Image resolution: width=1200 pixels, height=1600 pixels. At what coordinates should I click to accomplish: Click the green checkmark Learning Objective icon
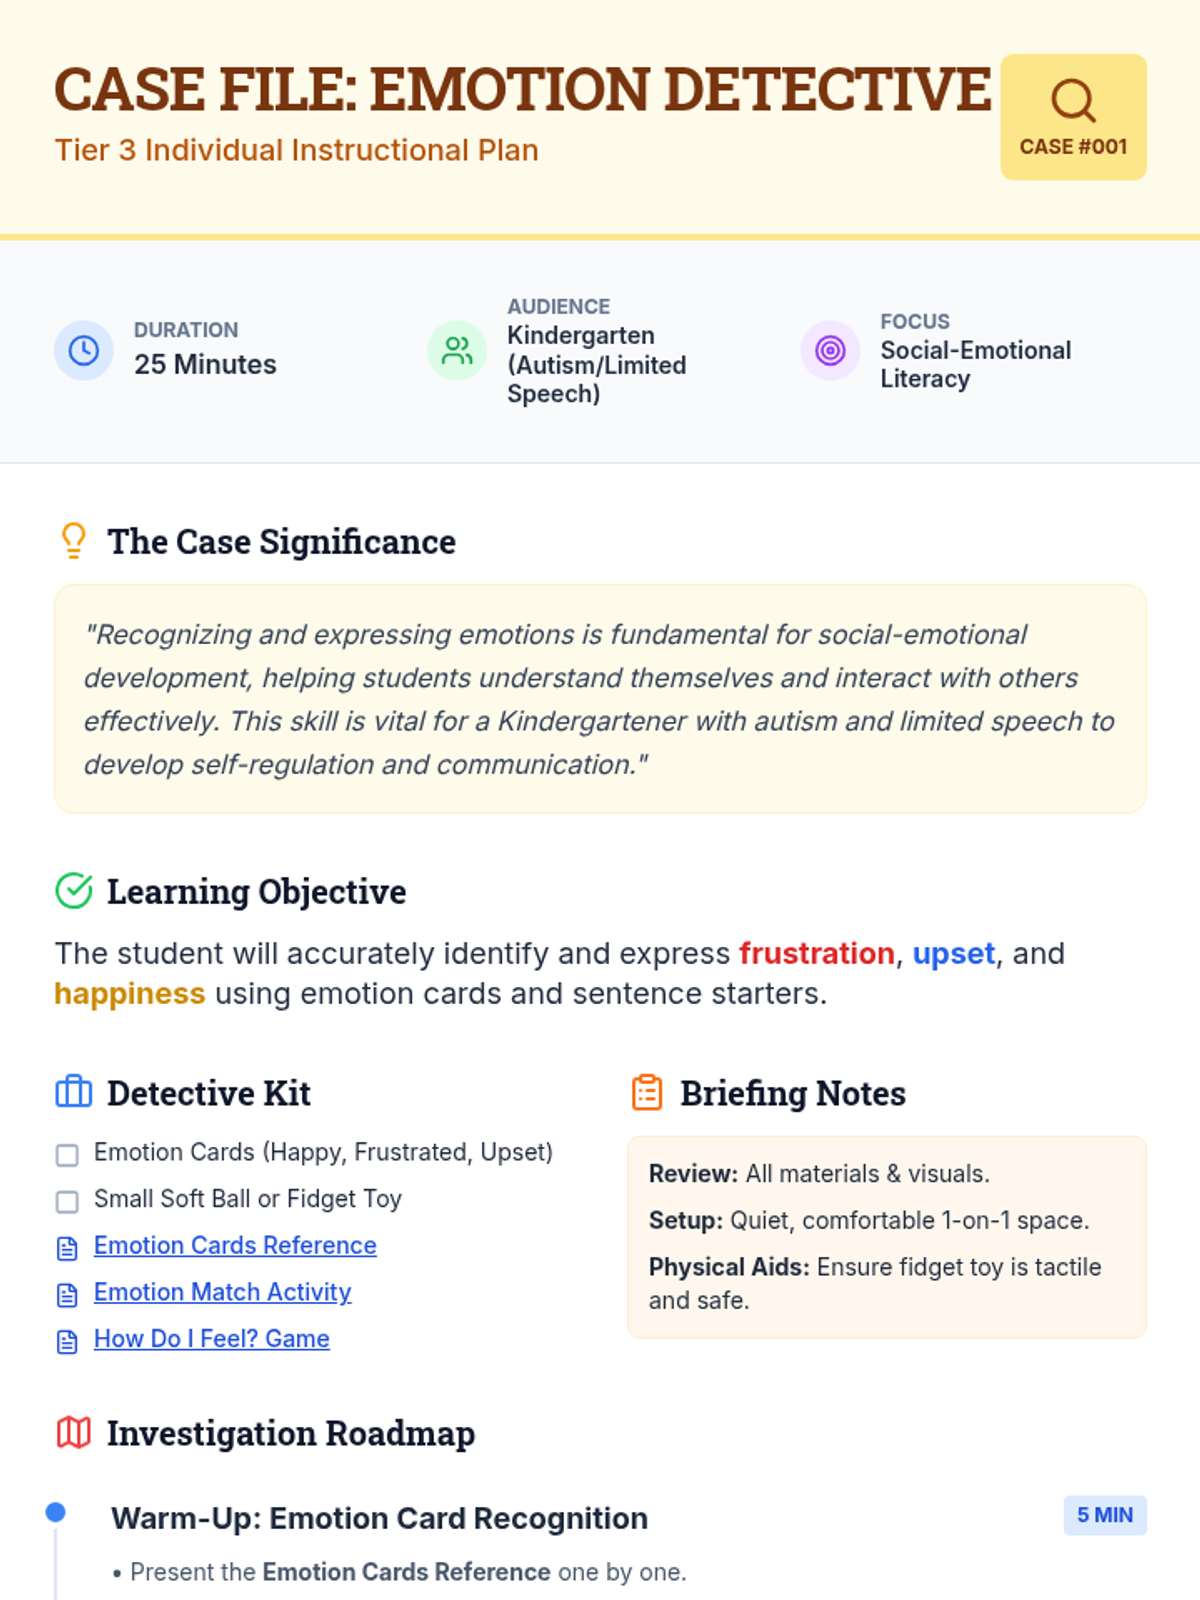[x=74, y=890]
